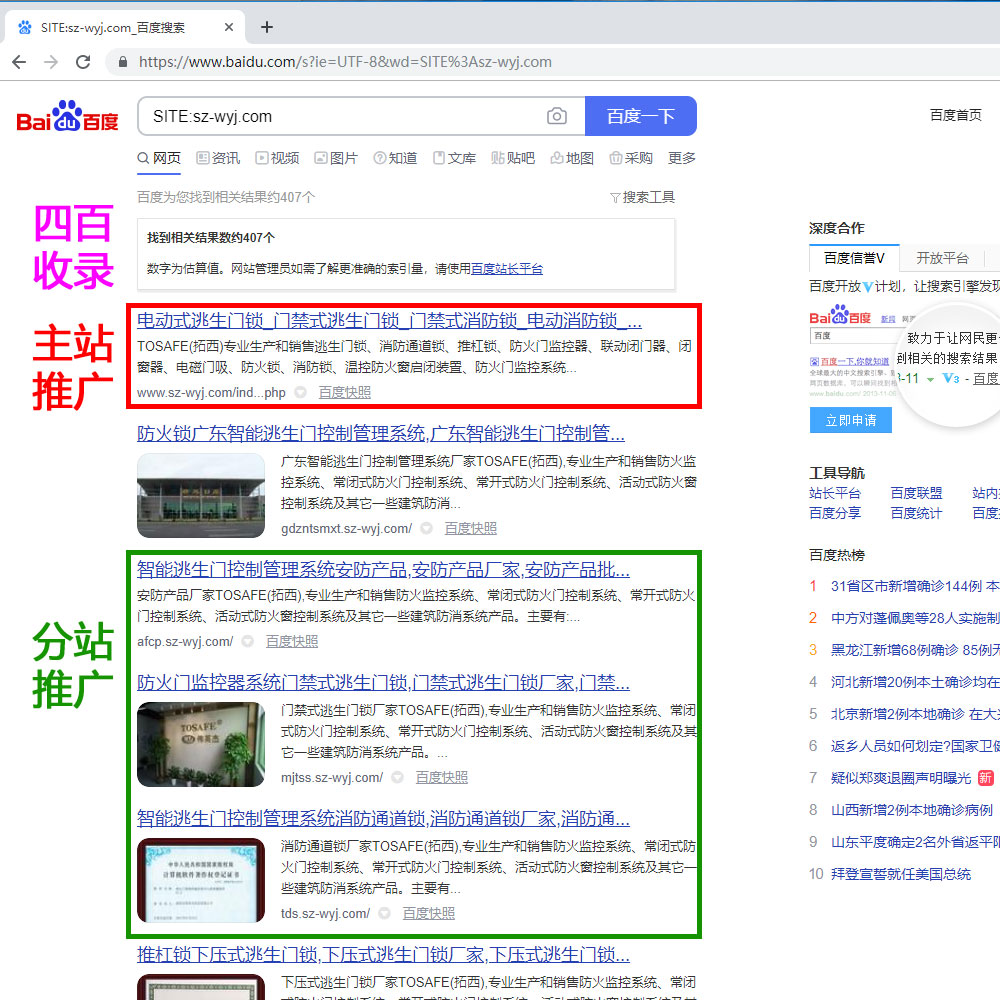Open 百度快照 for afcp.sz-wyj.com
The width and height of the screenshot is (1000, 1000).
click(x=291, y=642)
